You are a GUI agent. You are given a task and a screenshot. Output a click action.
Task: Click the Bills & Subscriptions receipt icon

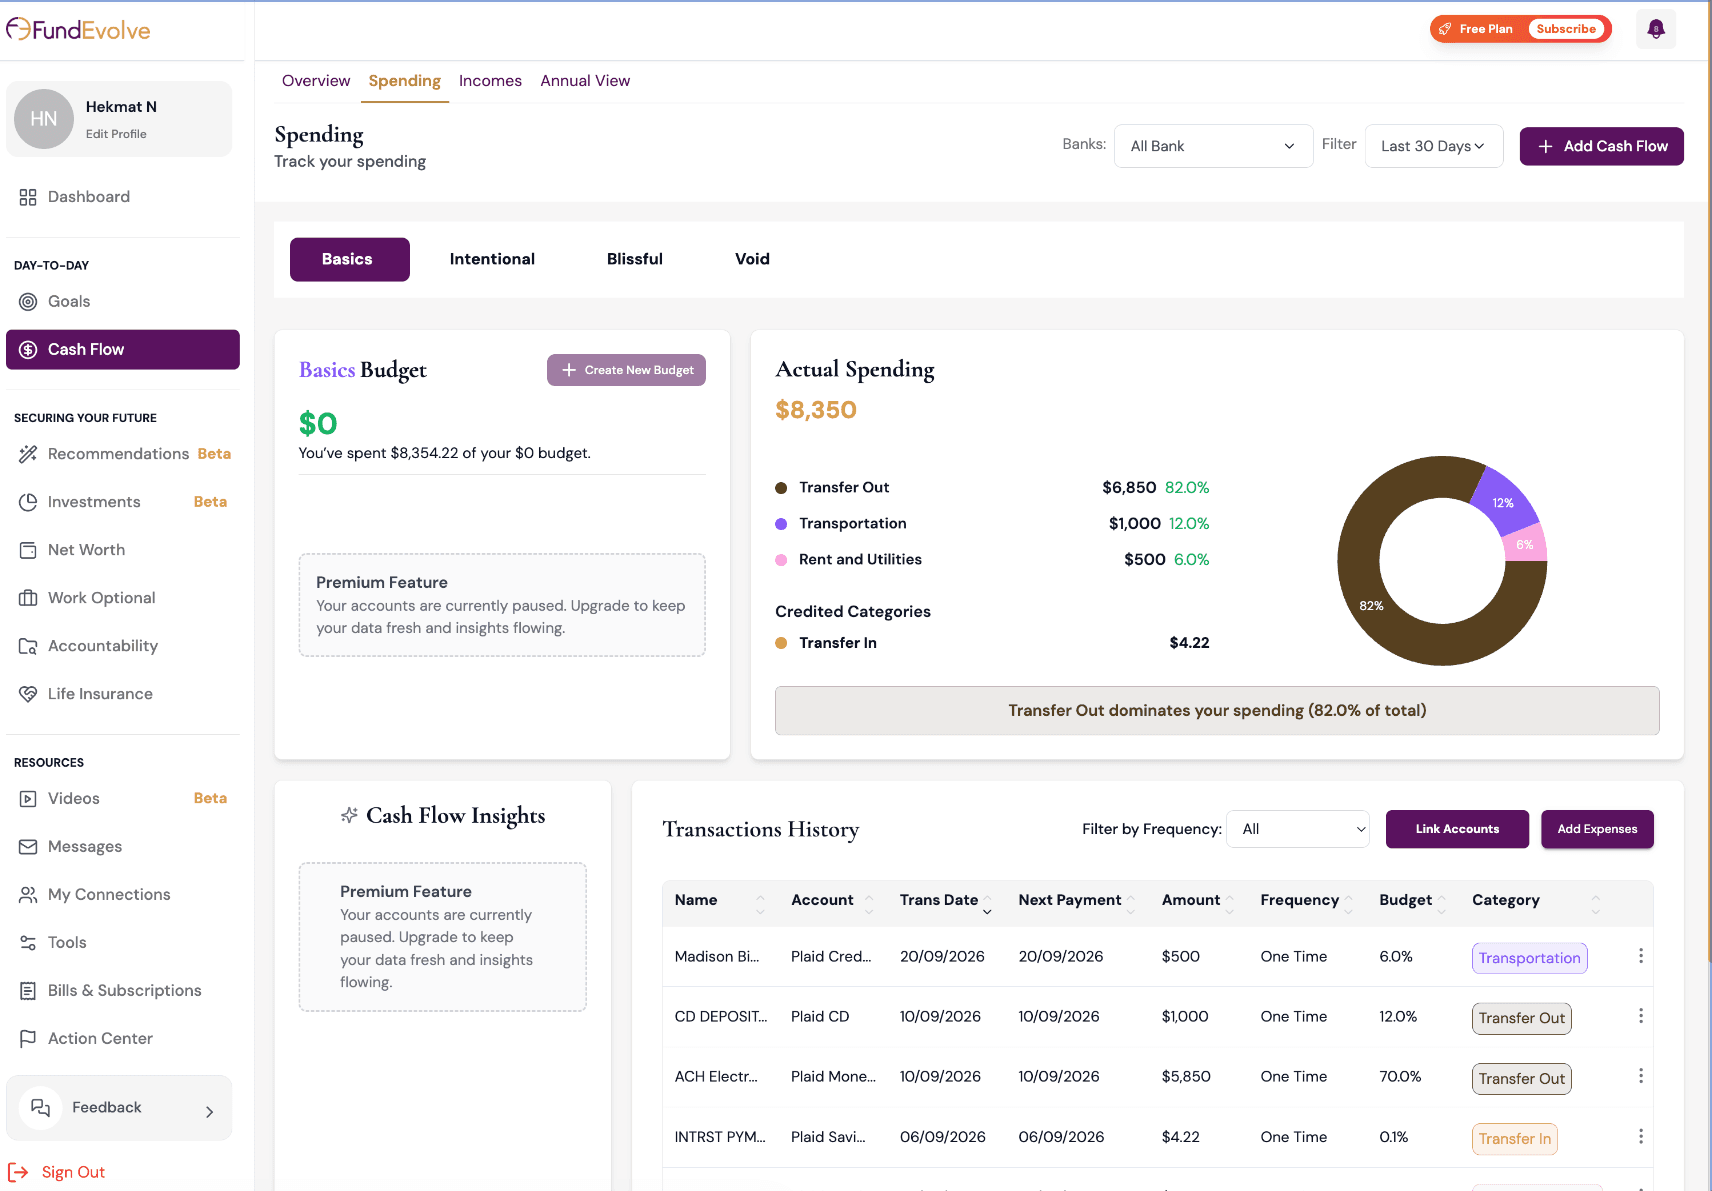click(x=28, y=991)
